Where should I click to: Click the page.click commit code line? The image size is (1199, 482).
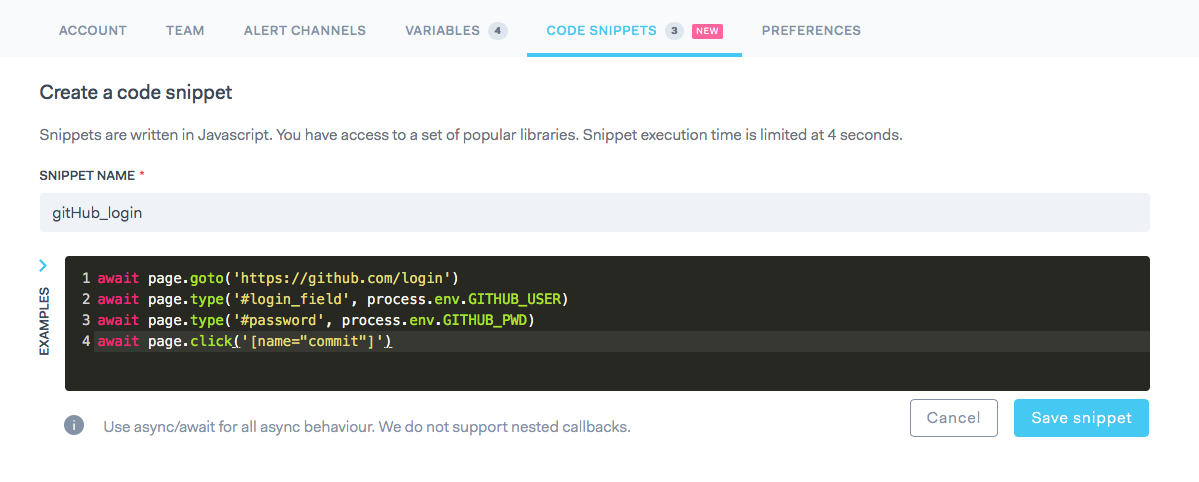pyautogui.click(x=244, y=342)
